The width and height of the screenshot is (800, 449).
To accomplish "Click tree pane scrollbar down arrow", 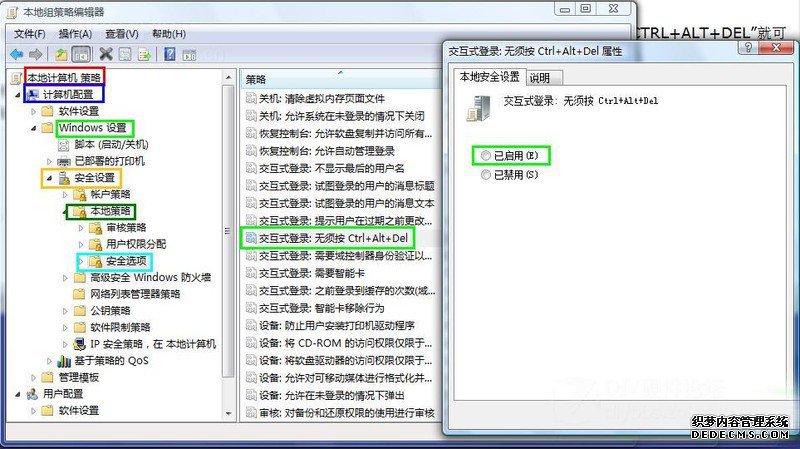I will (x=228, y=413).
